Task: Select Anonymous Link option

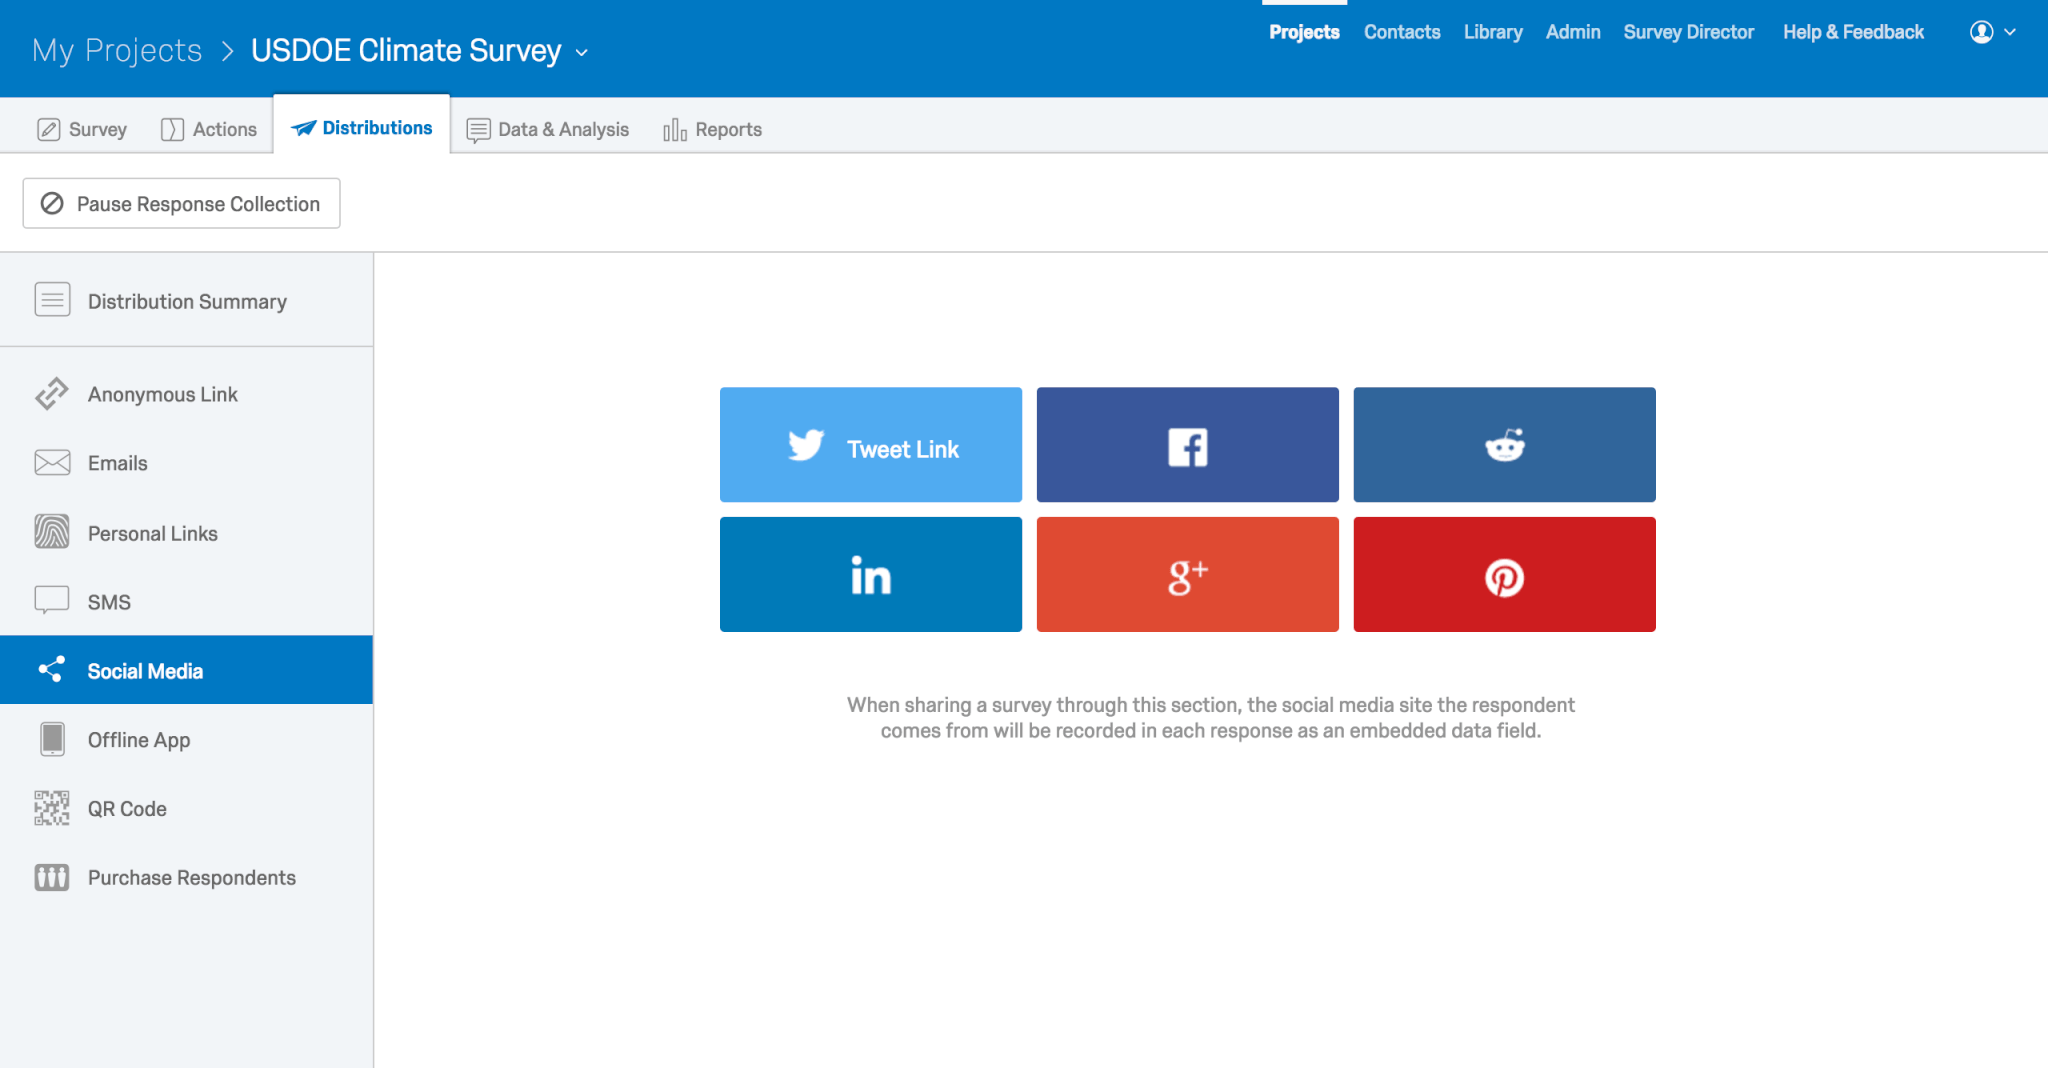Action: (186, 394)
